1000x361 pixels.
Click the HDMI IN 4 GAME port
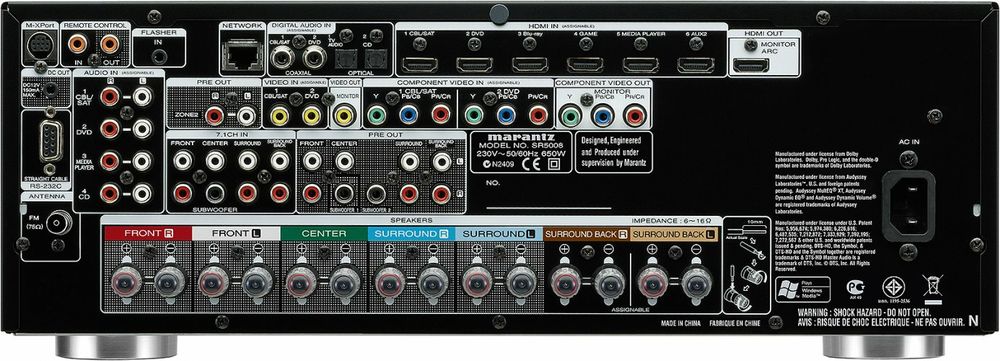[x=585, y=65]
